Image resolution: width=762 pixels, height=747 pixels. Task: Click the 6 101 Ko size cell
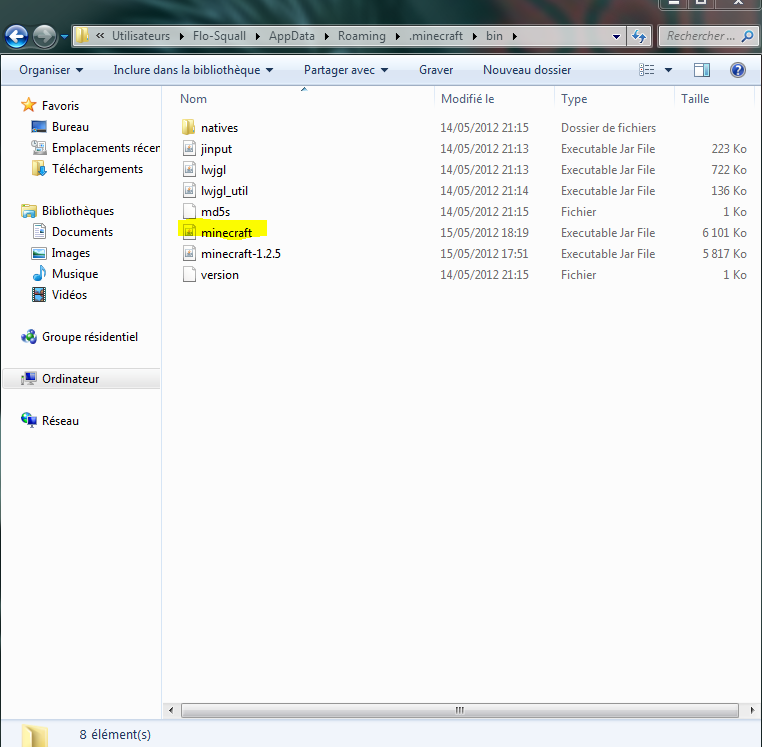(724, 233)
